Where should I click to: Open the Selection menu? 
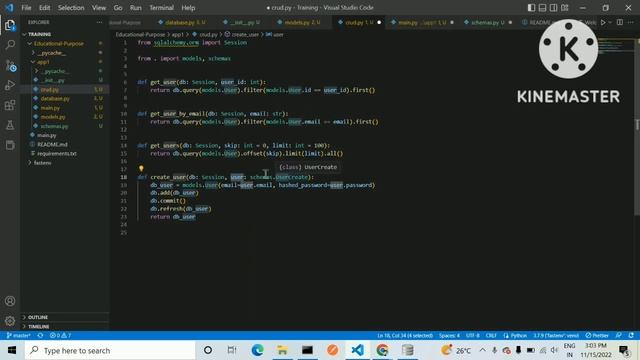71,8
